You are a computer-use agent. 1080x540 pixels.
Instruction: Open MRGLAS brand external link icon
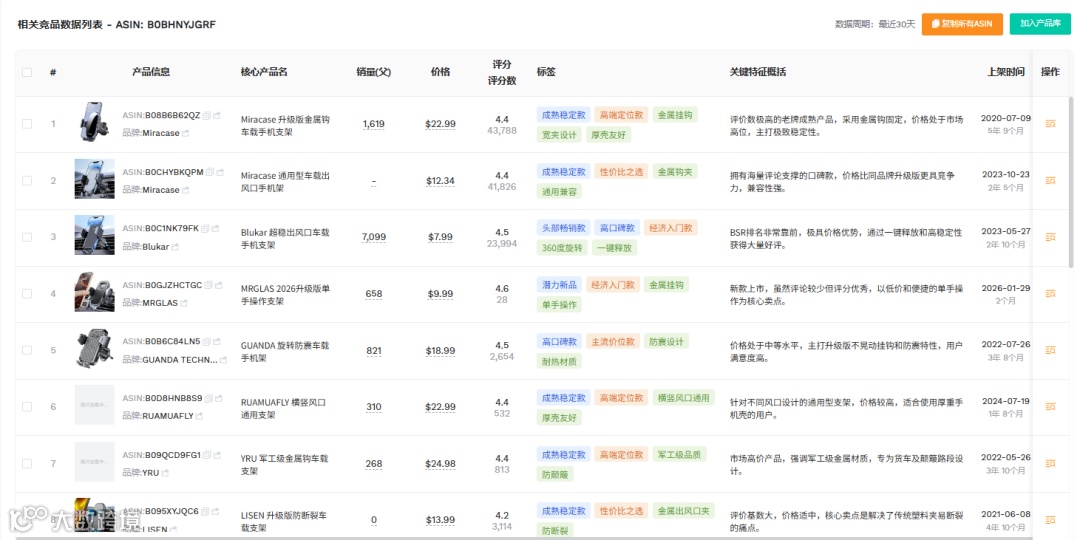pyautogui.click(x=184, y=303)
